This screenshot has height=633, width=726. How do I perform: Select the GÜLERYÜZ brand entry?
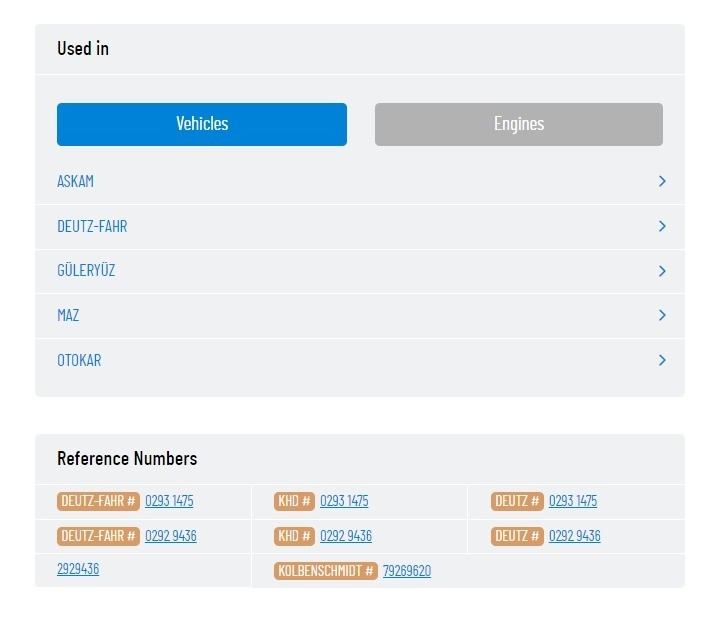coord(86,270)
